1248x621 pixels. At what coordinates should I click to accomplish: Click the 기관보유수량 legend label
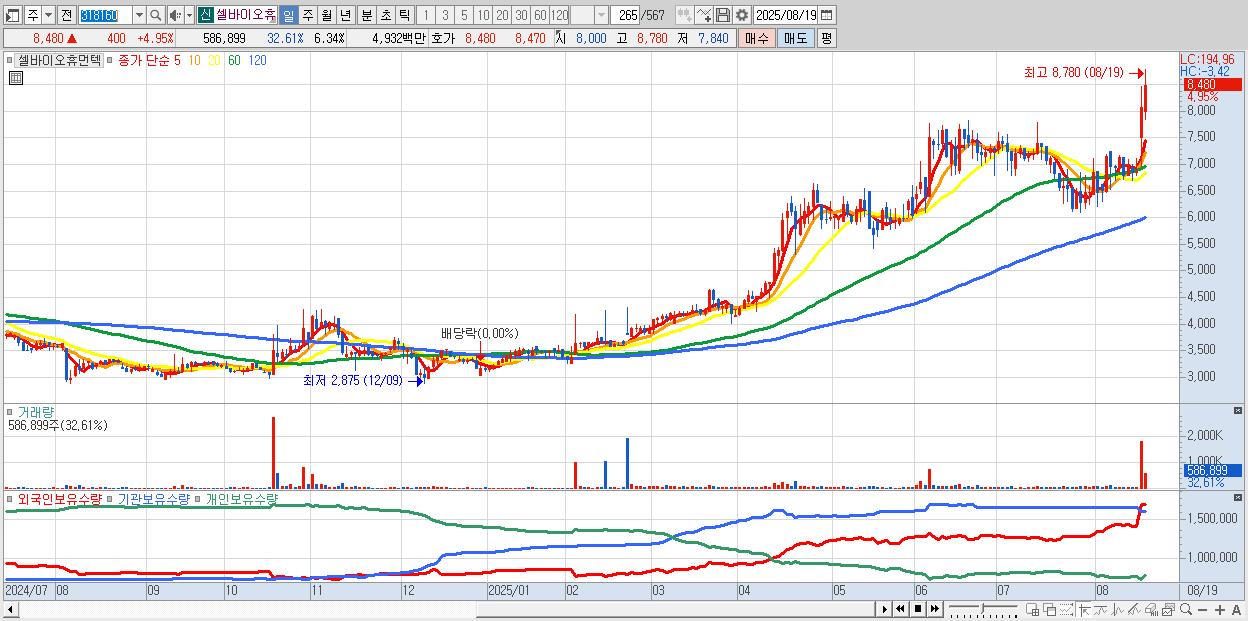154,498
